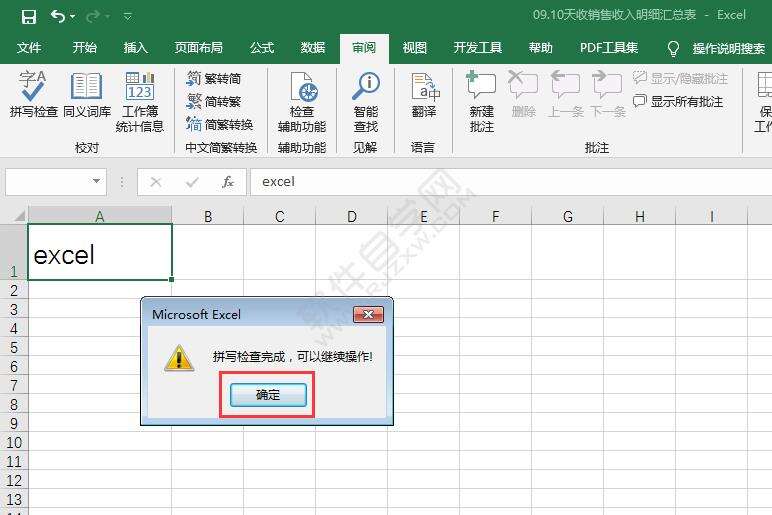Switch to the 开始 ribbon tab

85,48
